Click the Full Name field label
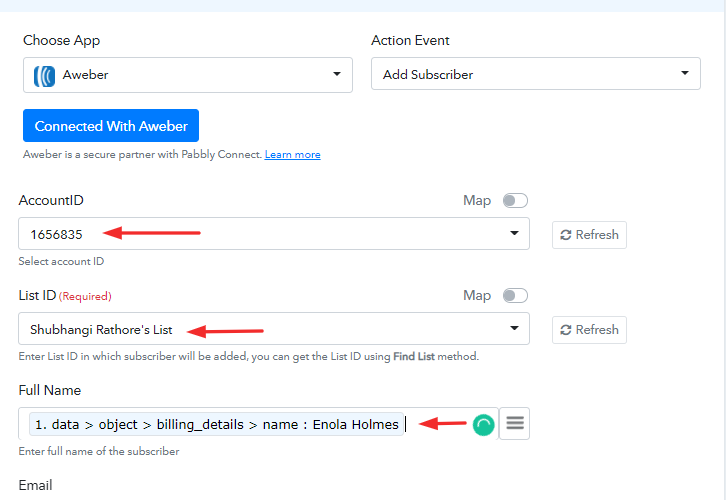 click(50, 390)
